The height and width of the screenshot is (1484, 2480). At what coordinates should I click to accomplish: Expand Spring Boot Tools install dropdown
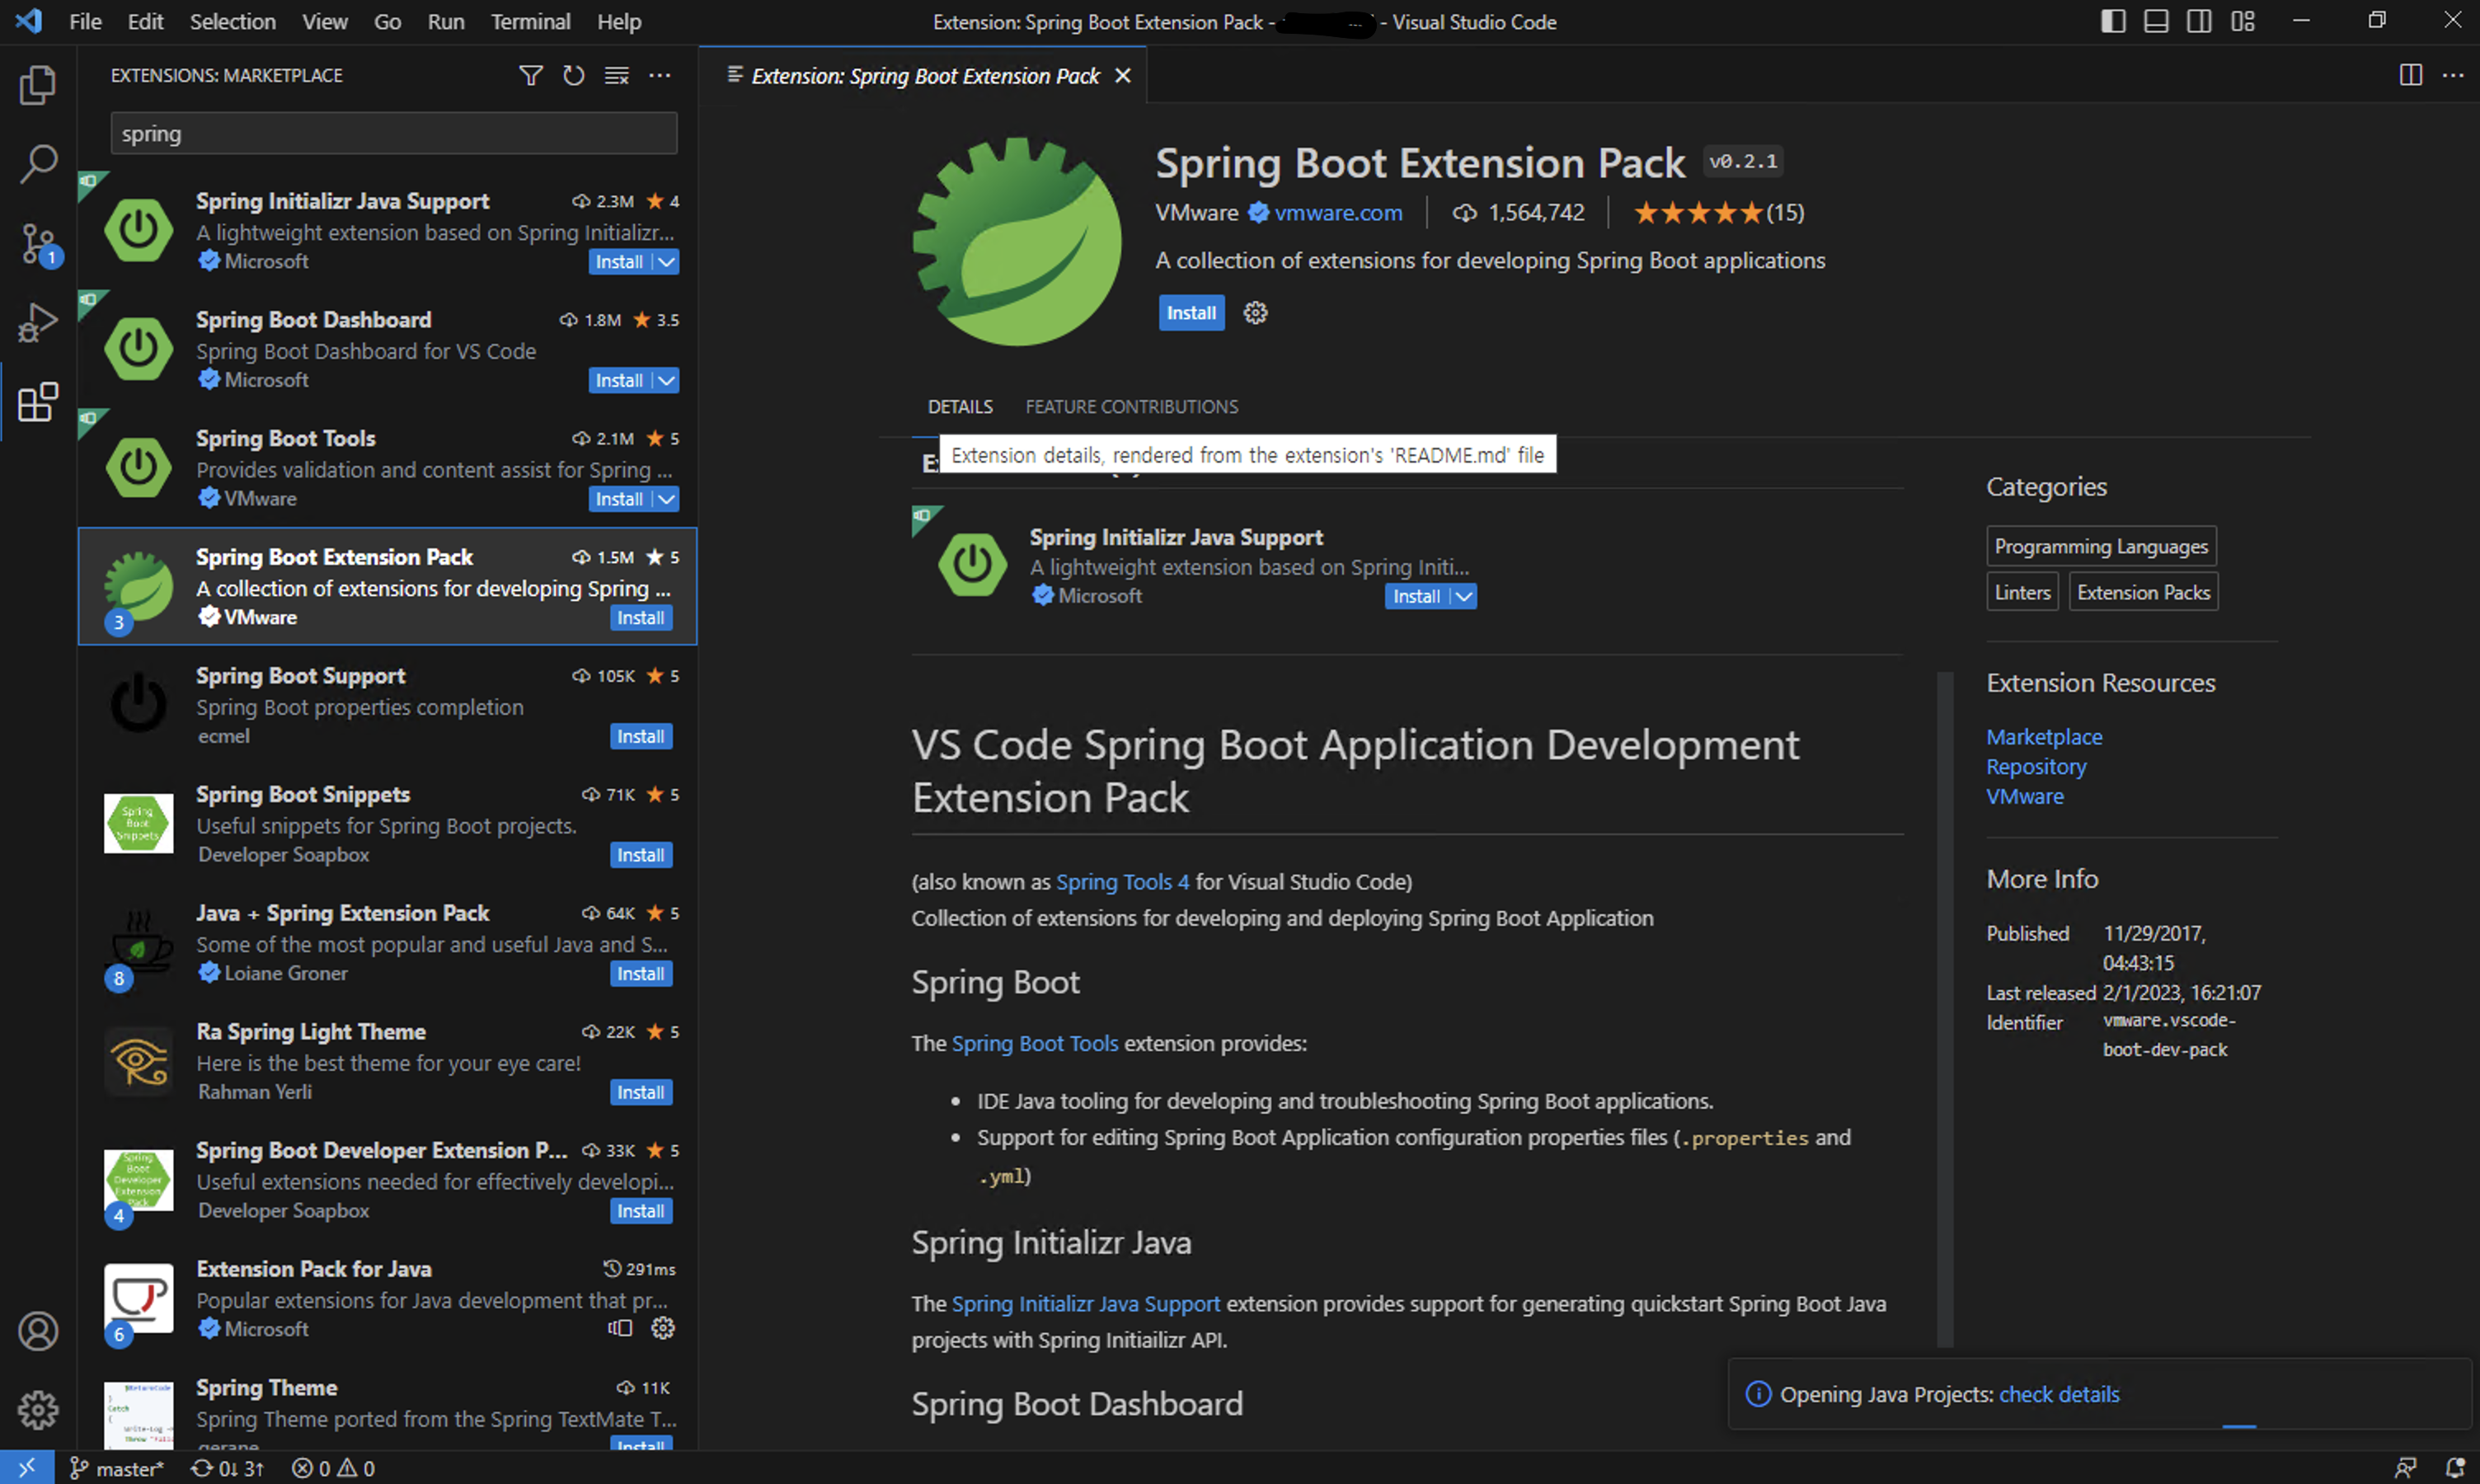(x=667, y=499)
